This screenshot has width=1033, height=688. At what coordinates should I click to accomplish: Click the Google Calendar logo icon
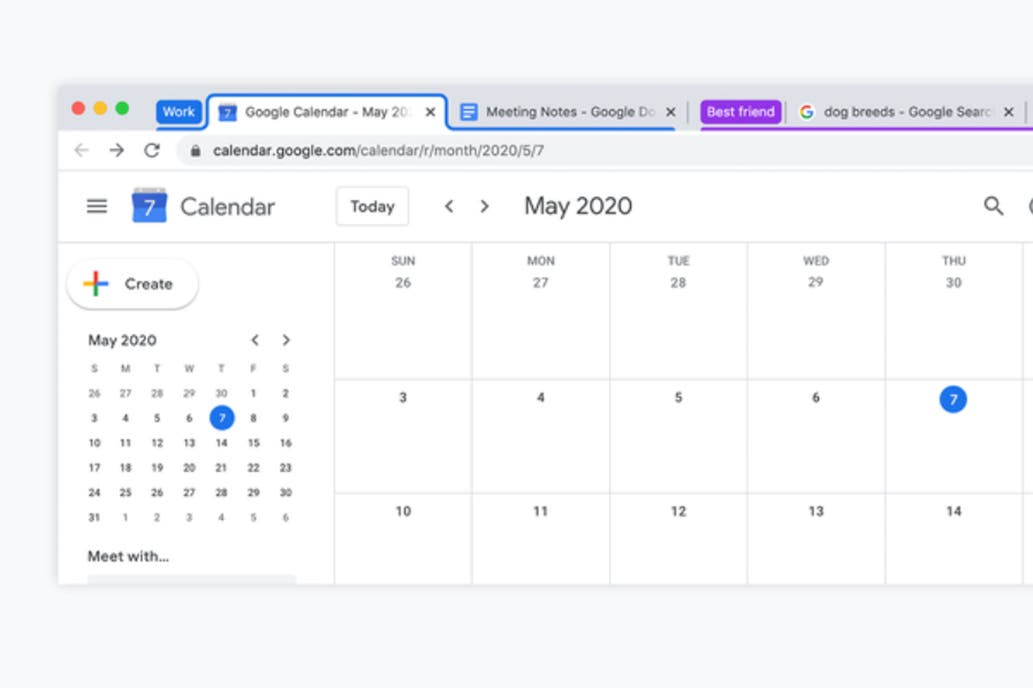pyautogui.click(x=149, y=206)
